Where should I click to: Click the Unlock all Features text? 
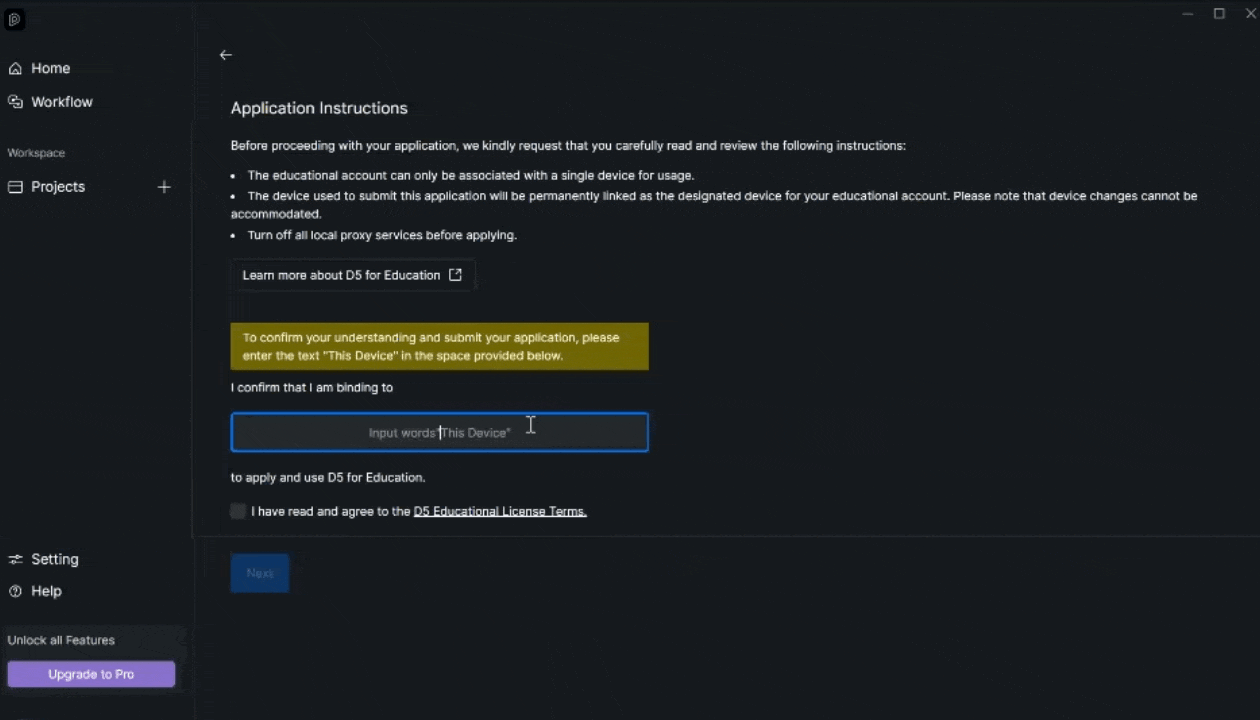pyautogui.click(x=61, y=640)
